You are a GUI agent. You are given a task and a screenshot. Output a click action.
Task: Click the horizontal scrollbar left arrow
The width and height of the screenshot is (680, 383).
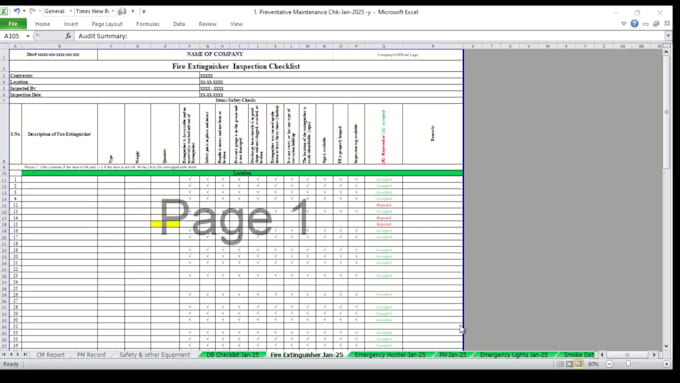tap(602, 355)
